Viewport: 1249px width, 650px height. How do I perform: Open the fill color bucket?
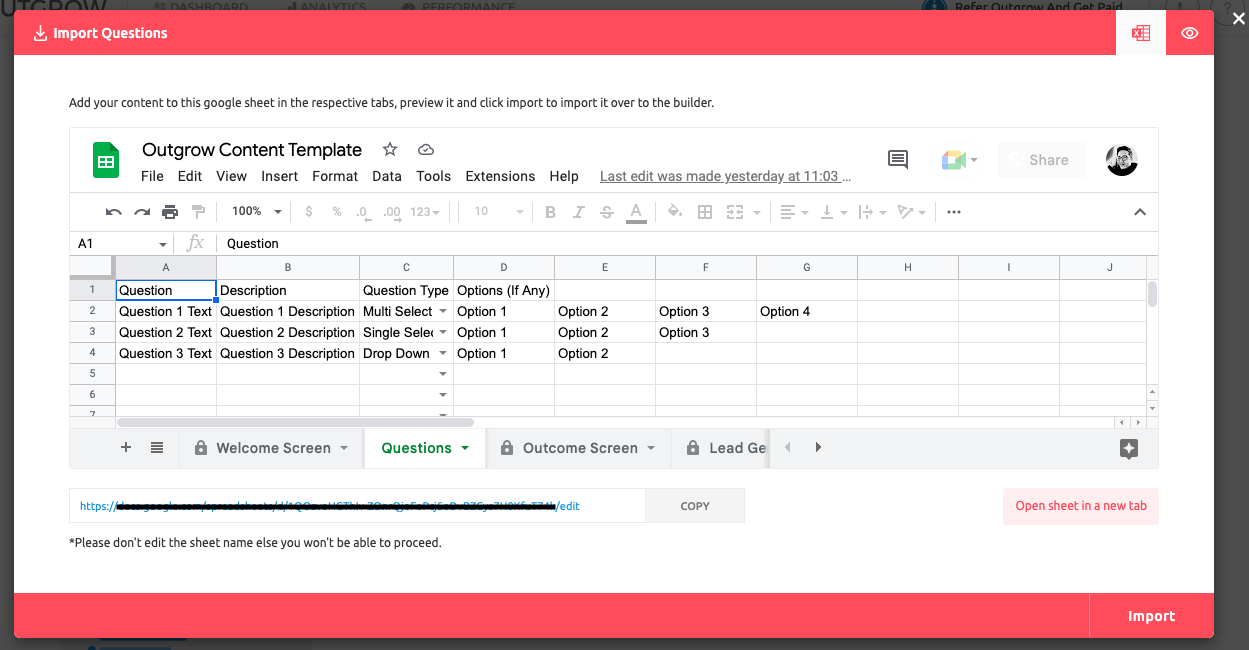[x=675, y=212]
